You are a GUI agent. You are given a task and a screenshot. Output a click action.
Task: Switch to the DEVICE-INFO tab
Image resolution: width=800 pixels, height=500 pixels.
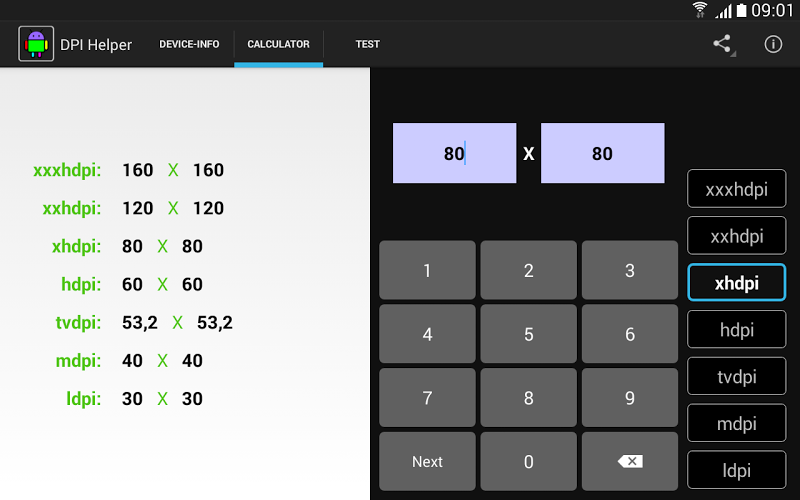click(x=189, y=44)
